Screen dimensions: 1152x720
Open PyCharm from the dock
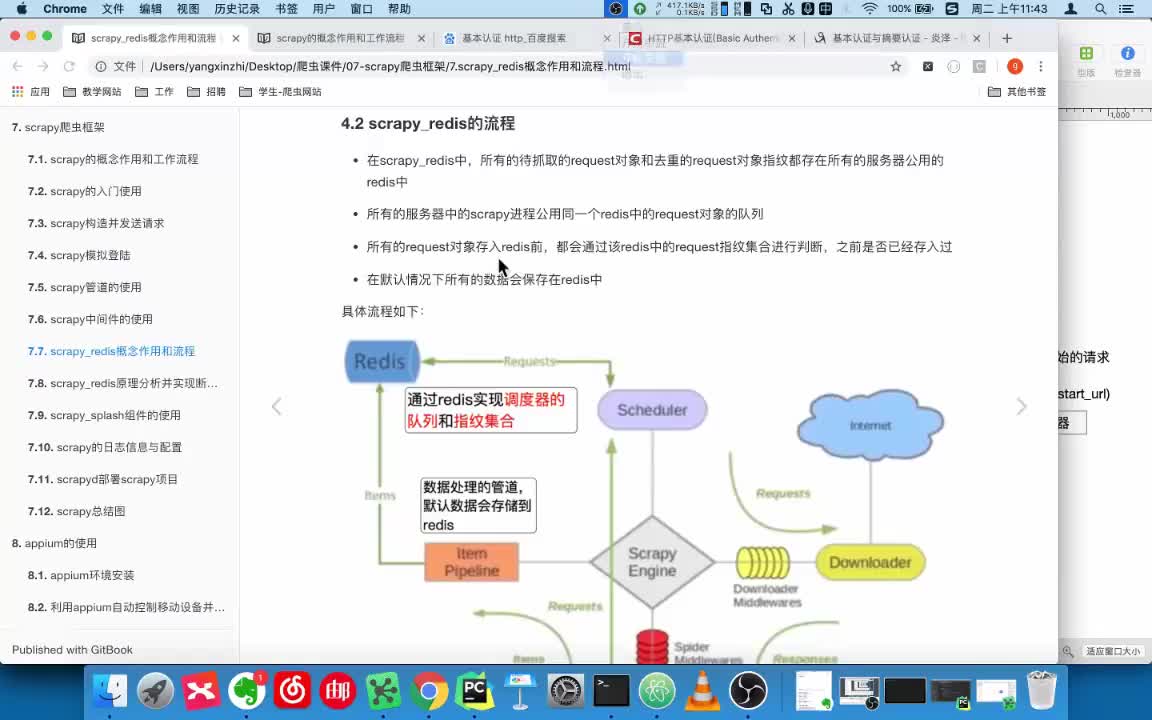(475, 691)
